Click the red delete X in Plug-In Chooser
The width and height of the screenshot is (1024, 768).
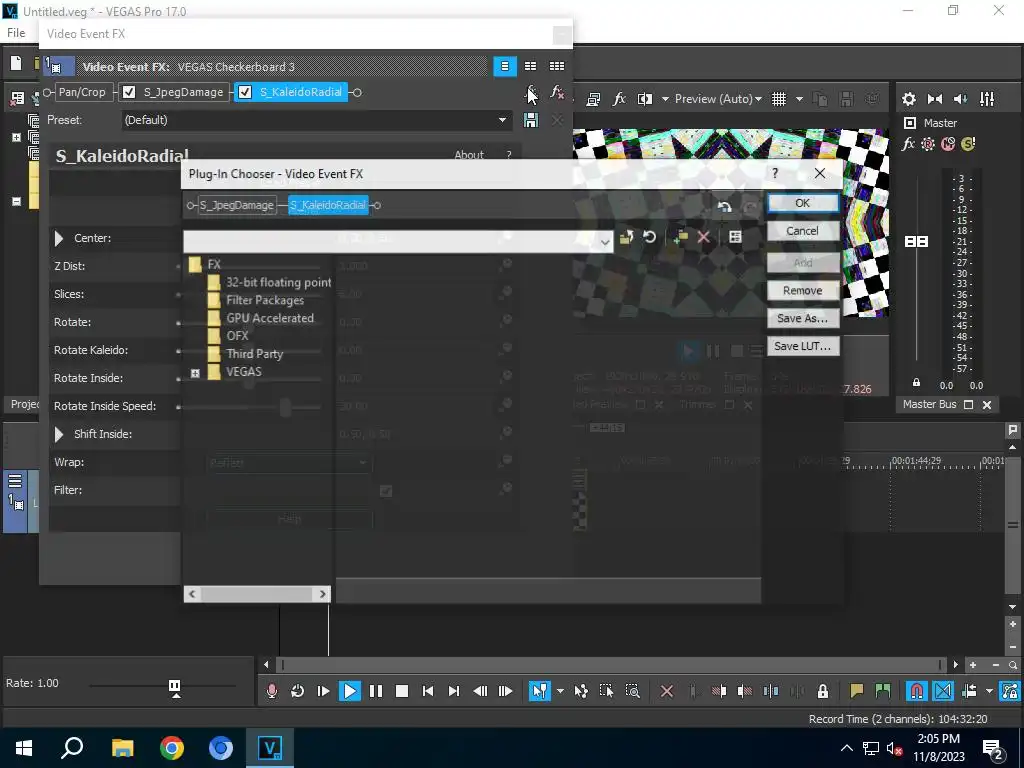point(703,238)
